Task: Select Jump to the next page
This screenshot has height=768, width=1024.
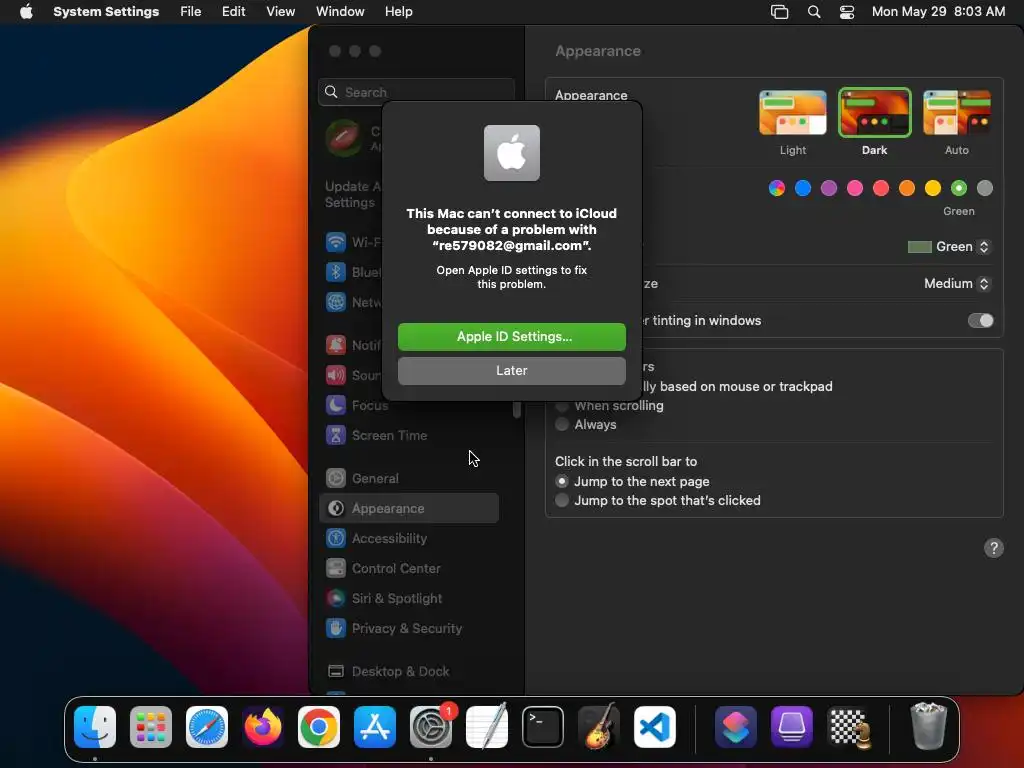Action: point(562,481)
